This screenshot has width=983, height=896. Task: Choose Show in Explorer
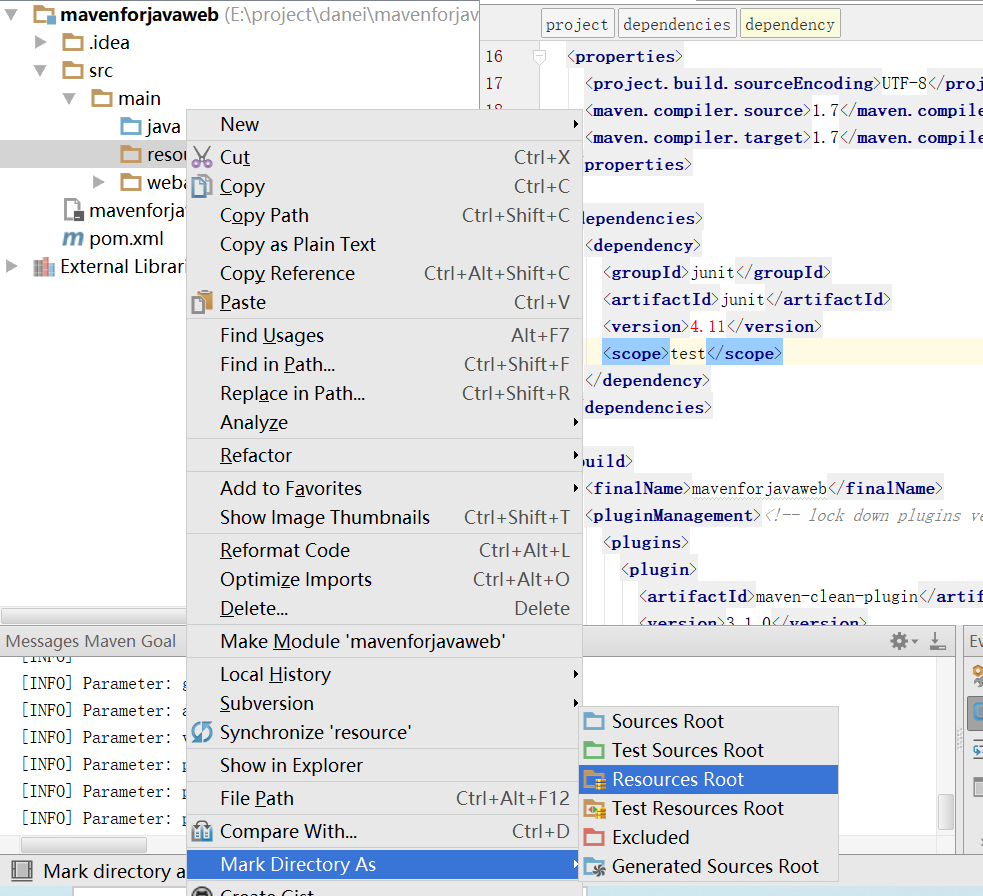(x=384, y=765)
